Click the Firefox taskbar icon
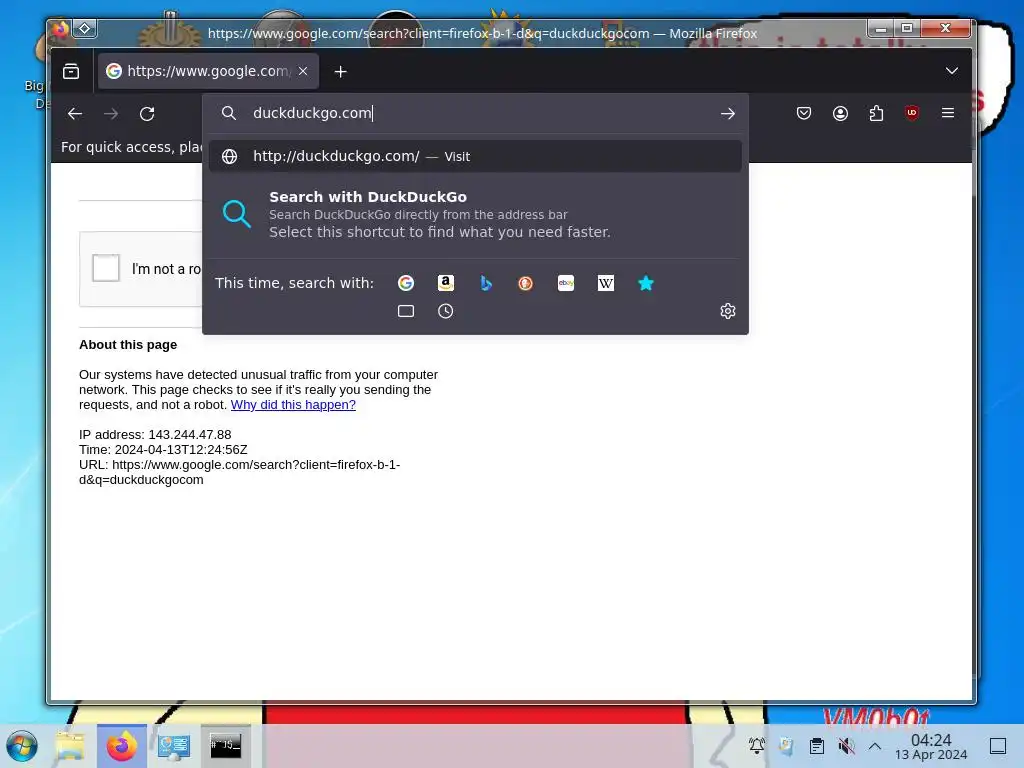Viewport: 1024px width, 768px height. 122,746
